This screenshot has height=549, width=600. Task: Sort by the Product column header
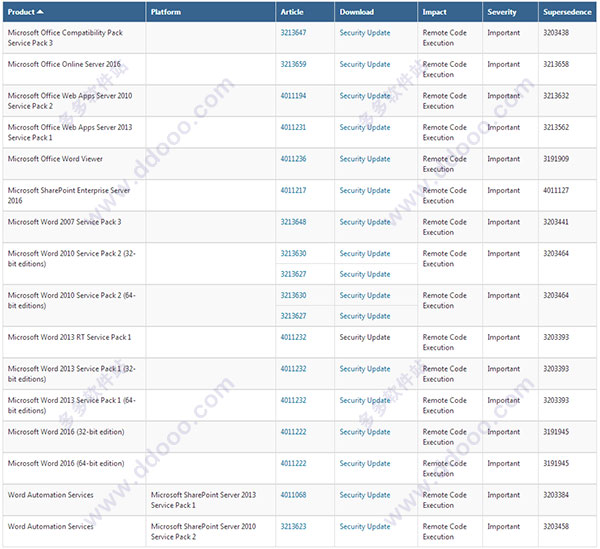21,12
